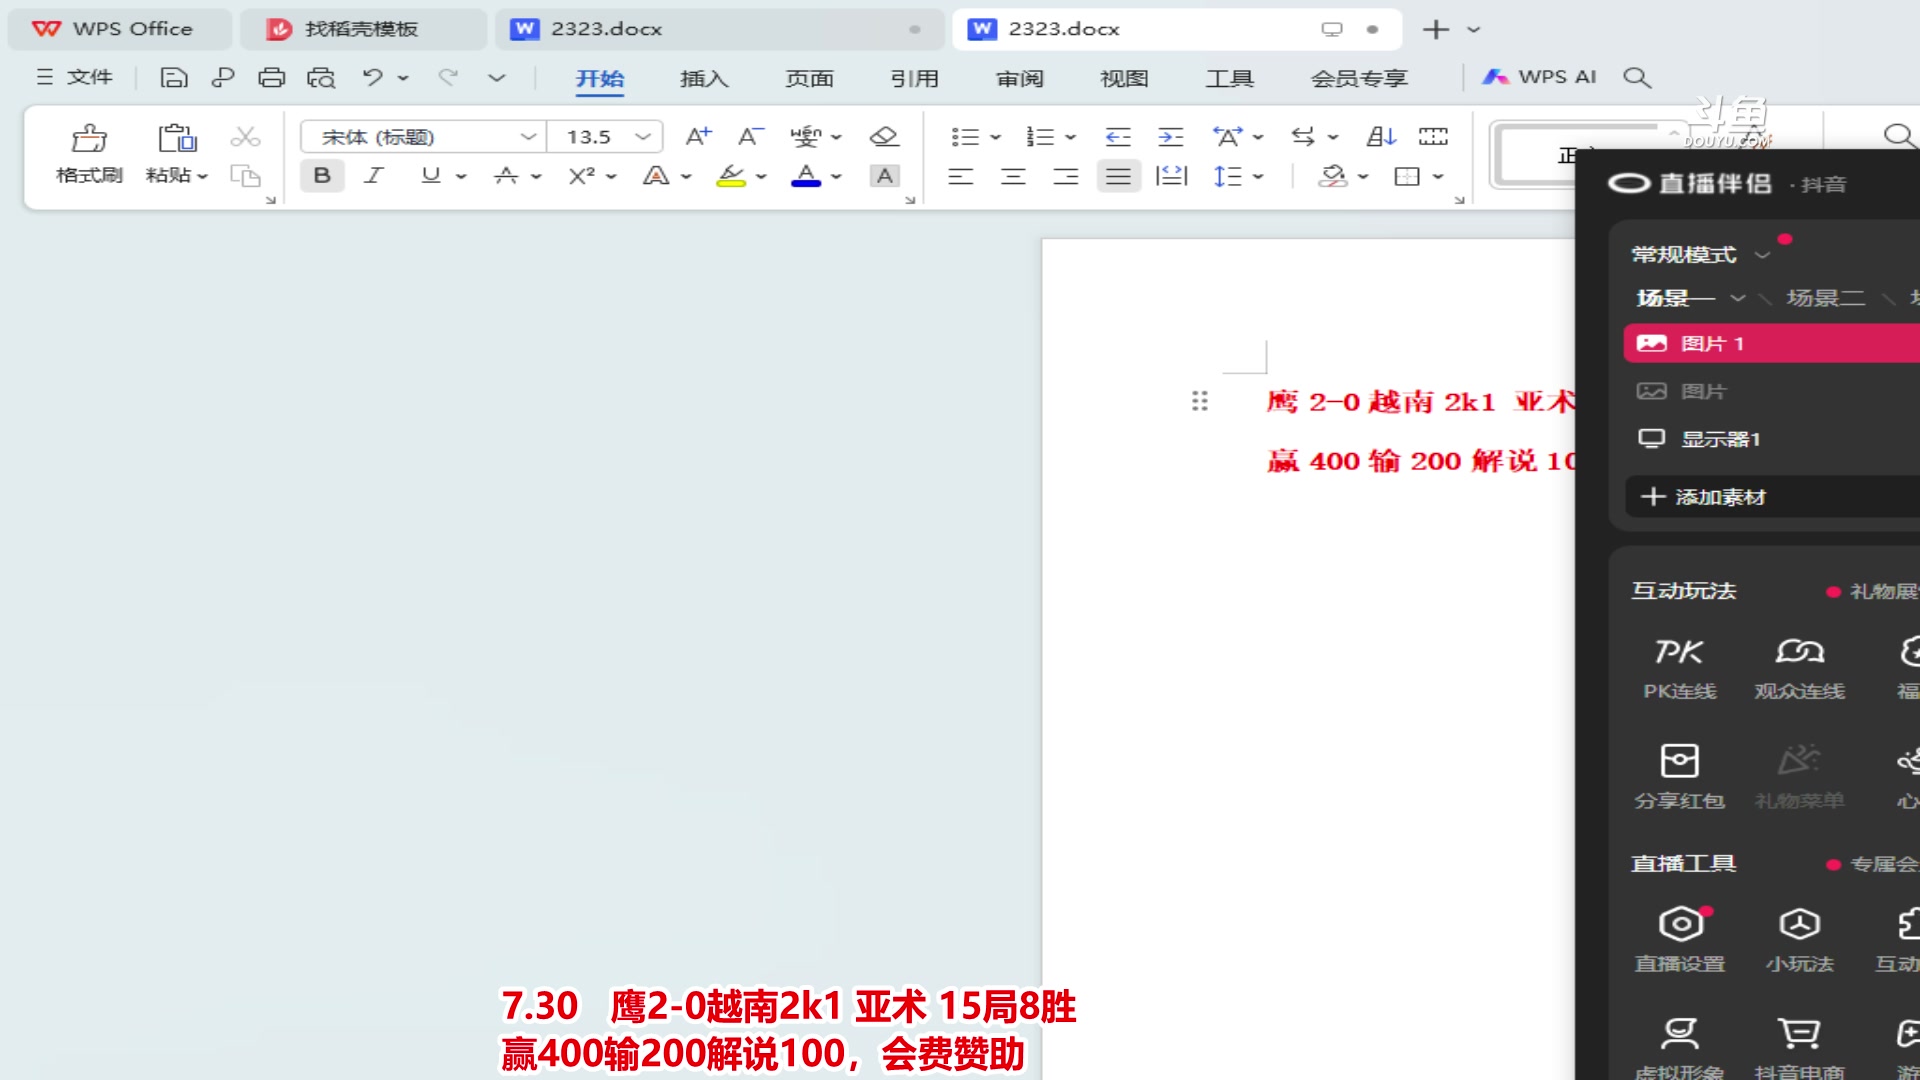Click the line spacing icon
The width and height of the screenshot is (1920, 1080).
click(1227, 176)
